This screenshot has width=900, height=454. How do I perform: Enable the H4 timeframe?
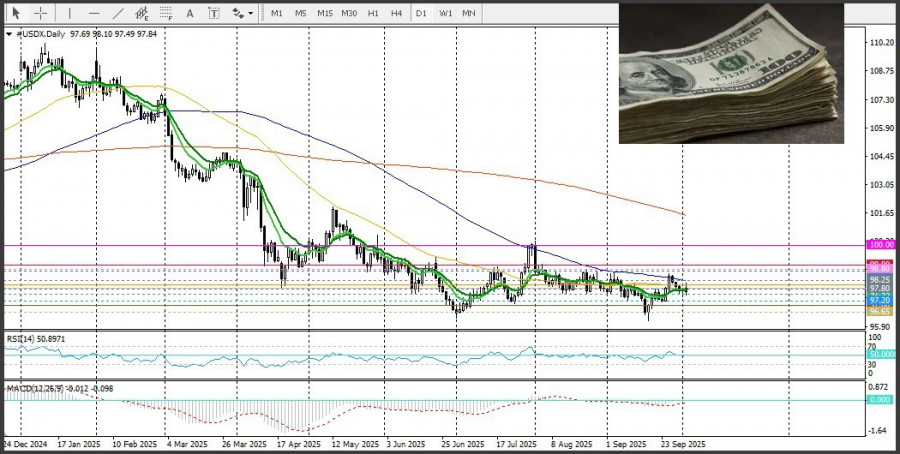pos(397,13)
